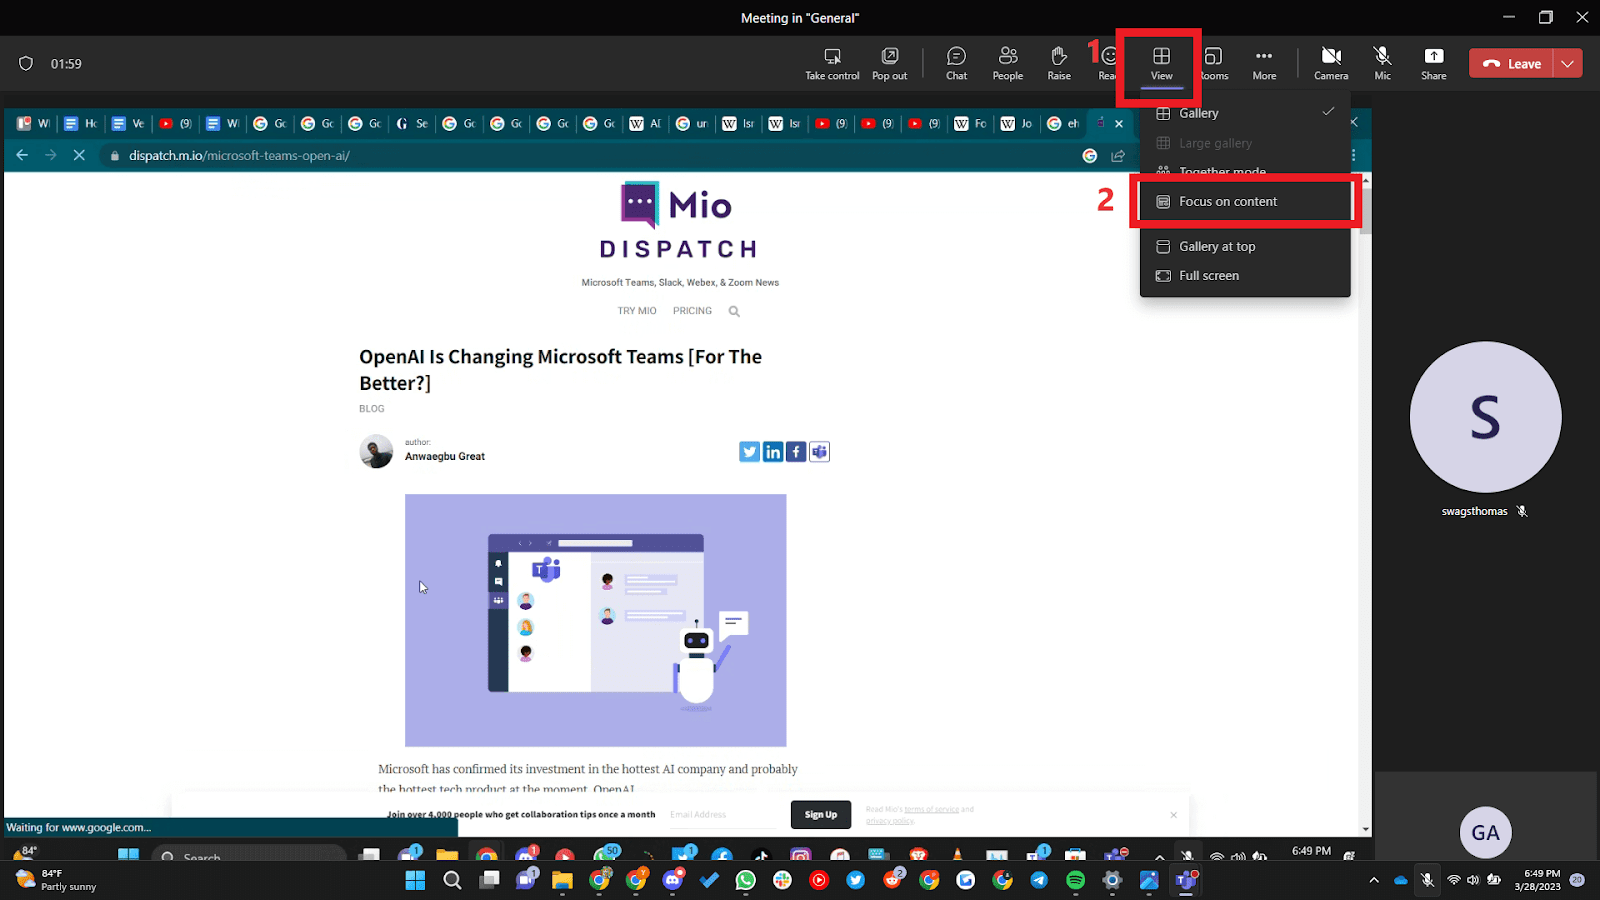This screenshot has width=1600, height=900.
Task: Leave the meeting
Action: click(x=1511, y=63)
